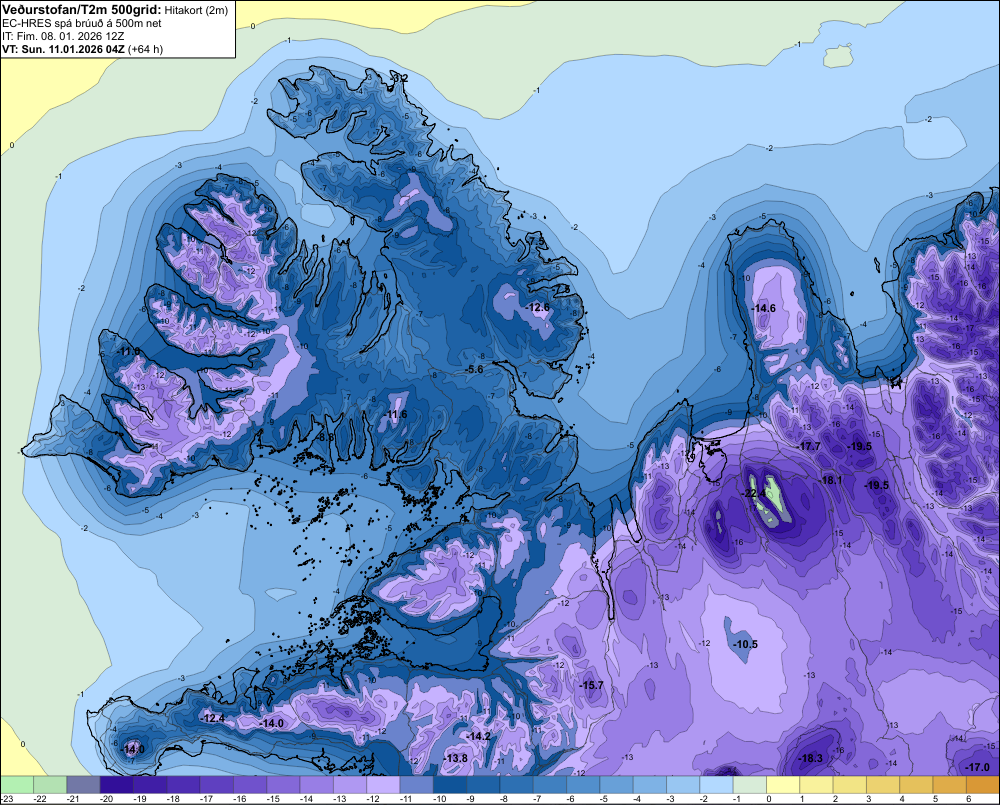Click the -17.0 temperature value
Image resolution: width=1000 pixels, height=805 pixels.
(x=978, y=767)
